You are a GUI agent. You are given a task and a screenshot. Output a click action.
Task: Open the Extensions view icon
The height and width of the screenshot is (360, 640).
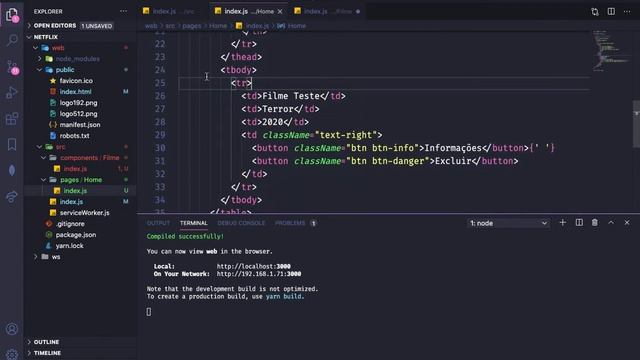(x=12, y=119)
